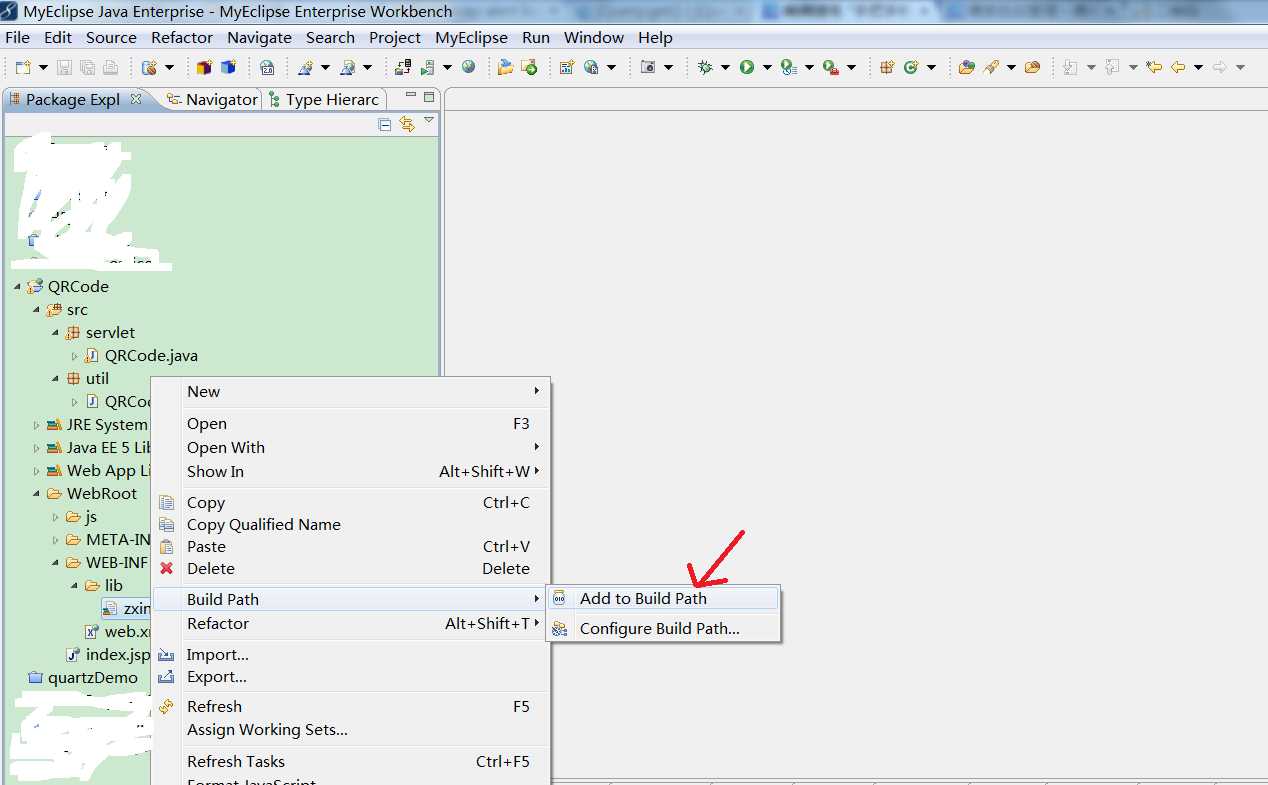Select Assign Working Sets... entry
This screenshot has height=785, width=1268.
coord(348,729)
